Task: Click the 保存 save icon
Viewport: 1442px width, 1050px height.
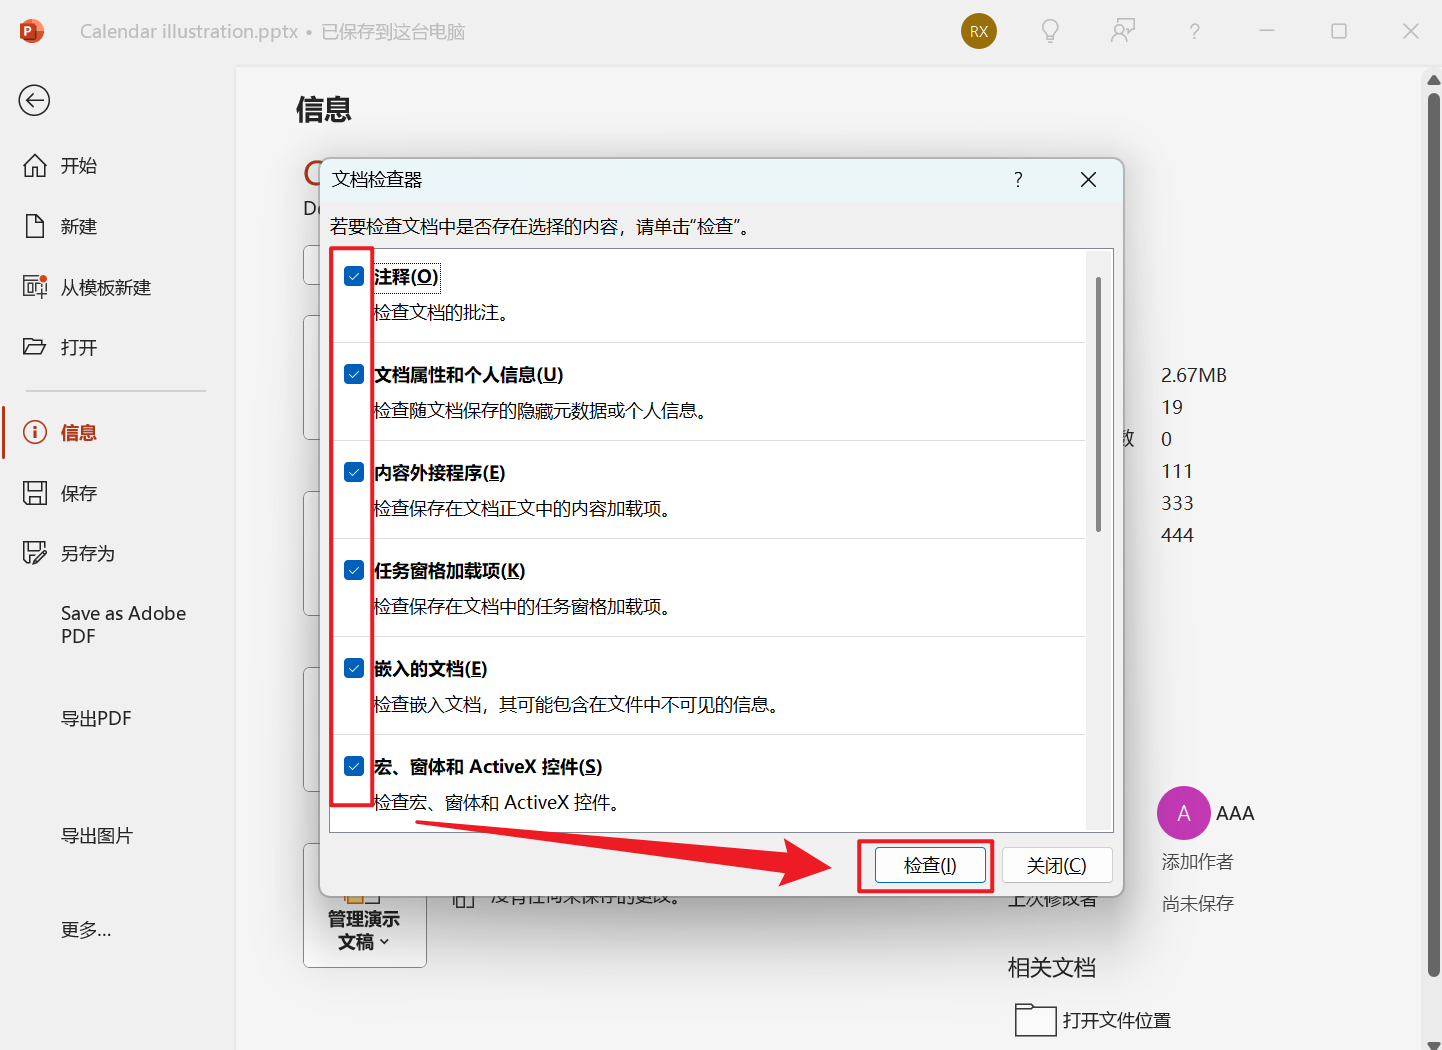Action: (x=35, y=492)
